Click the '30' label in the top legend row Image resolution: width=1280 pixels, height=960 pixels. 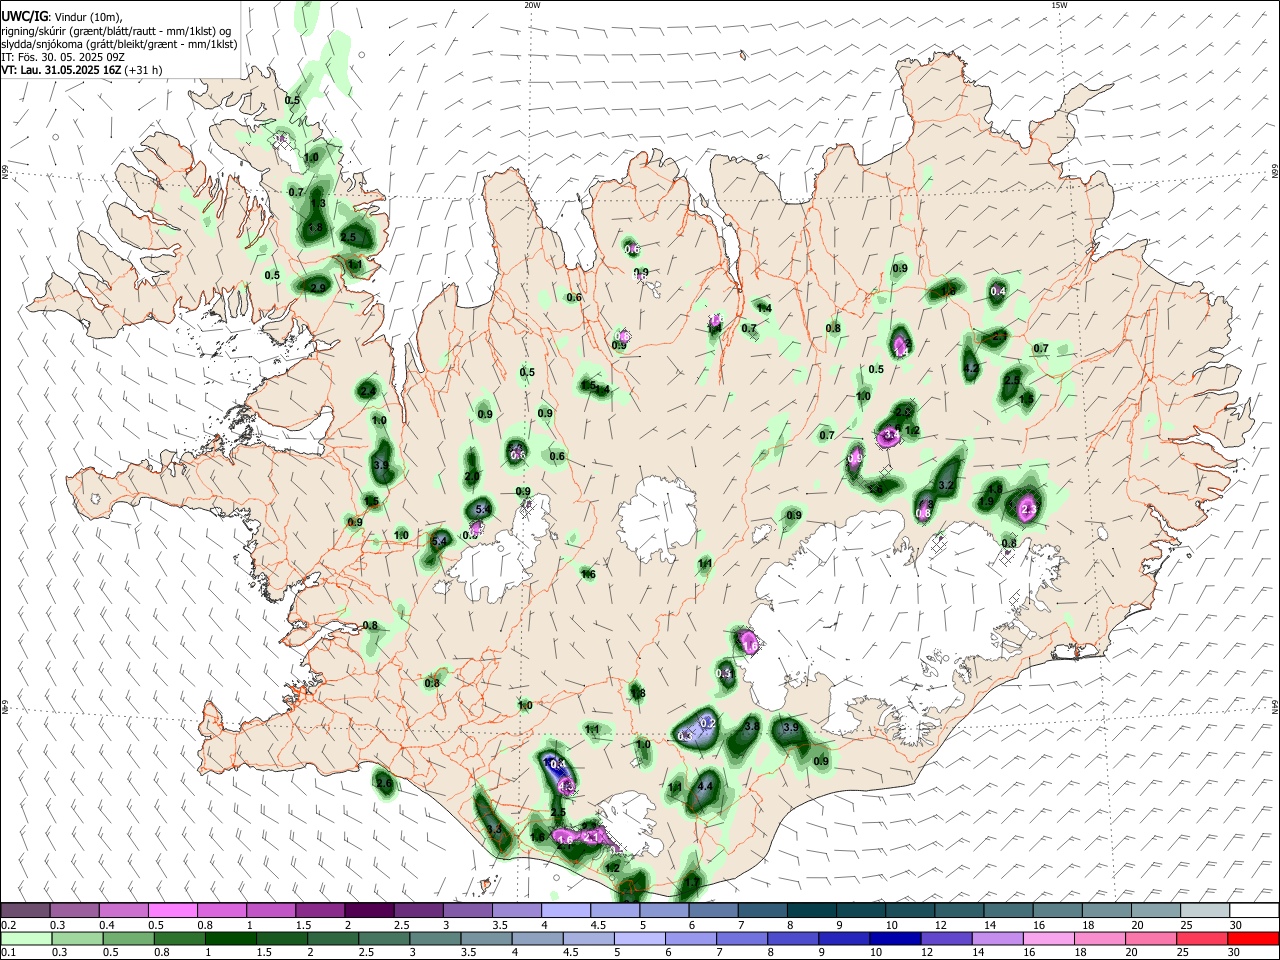[1236, 925]
